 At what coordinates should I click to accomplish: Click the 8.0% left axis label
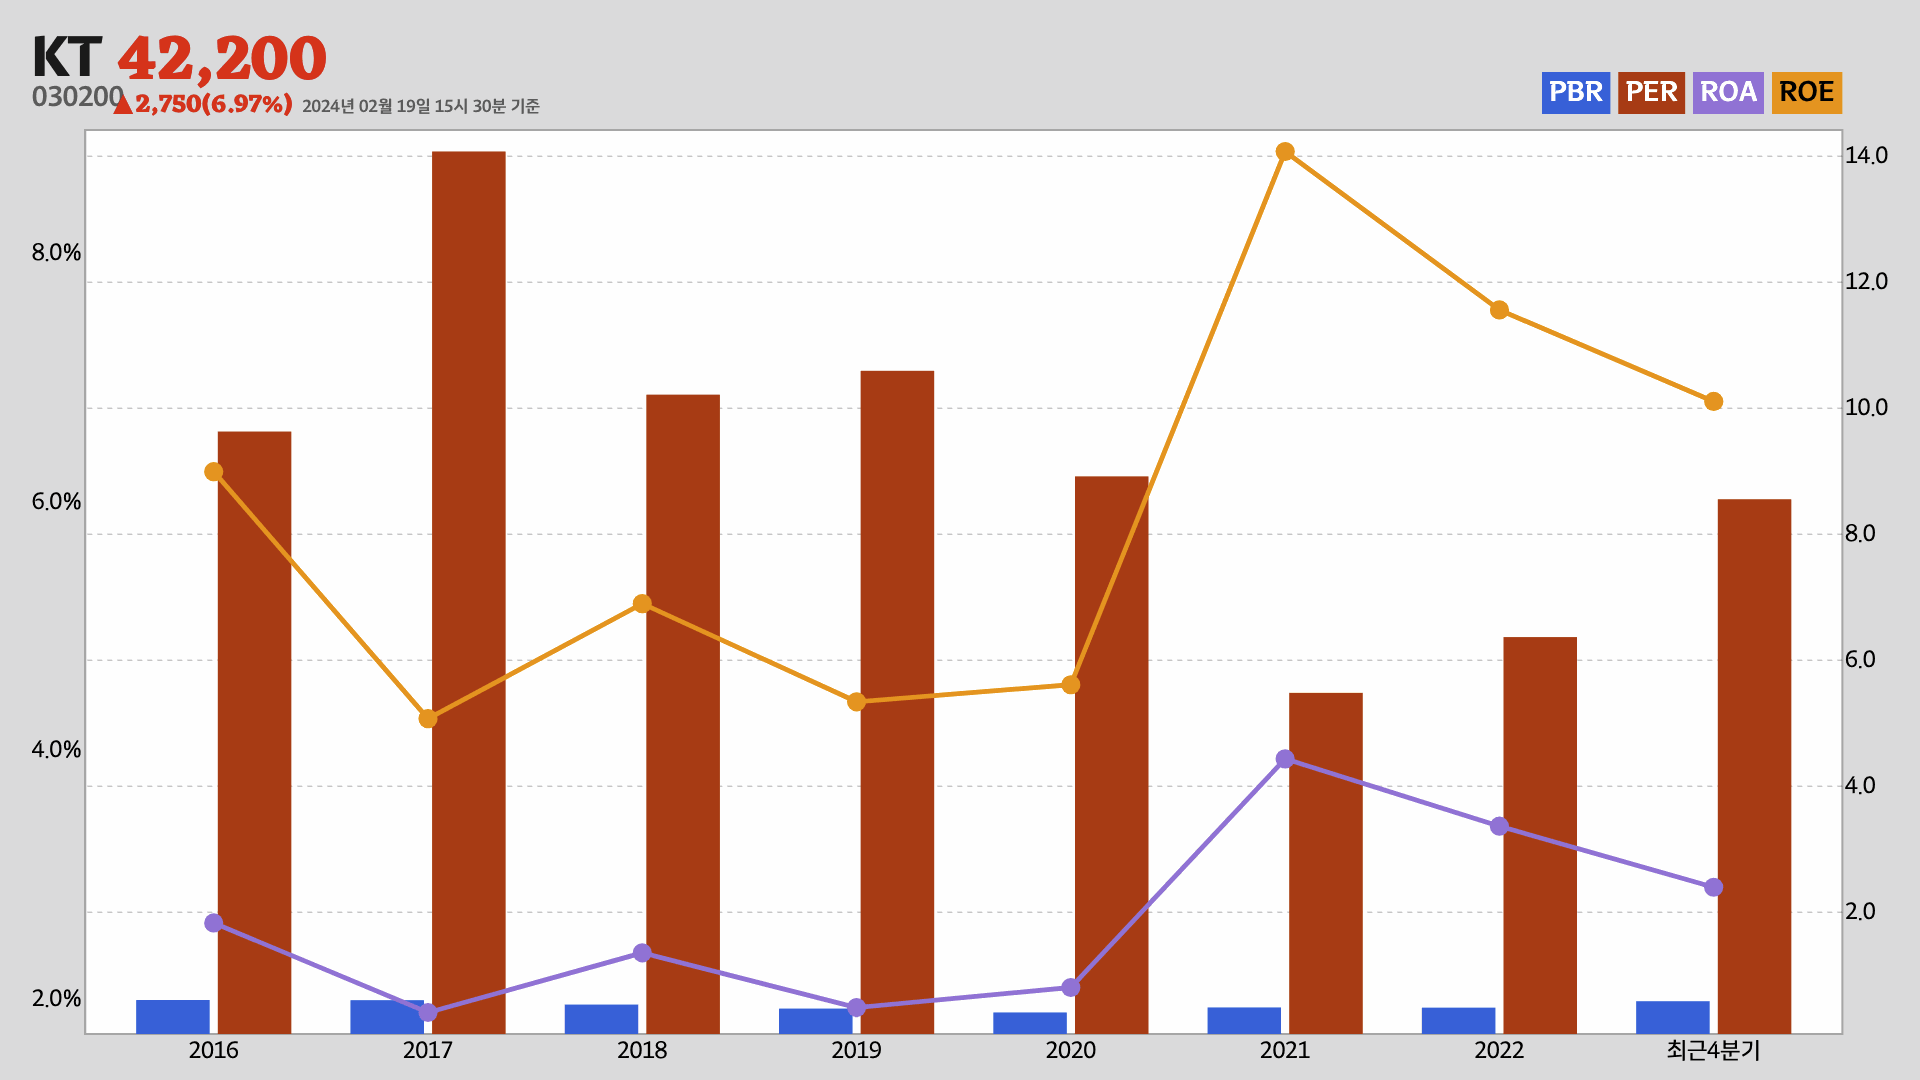(x=56, y=253)
